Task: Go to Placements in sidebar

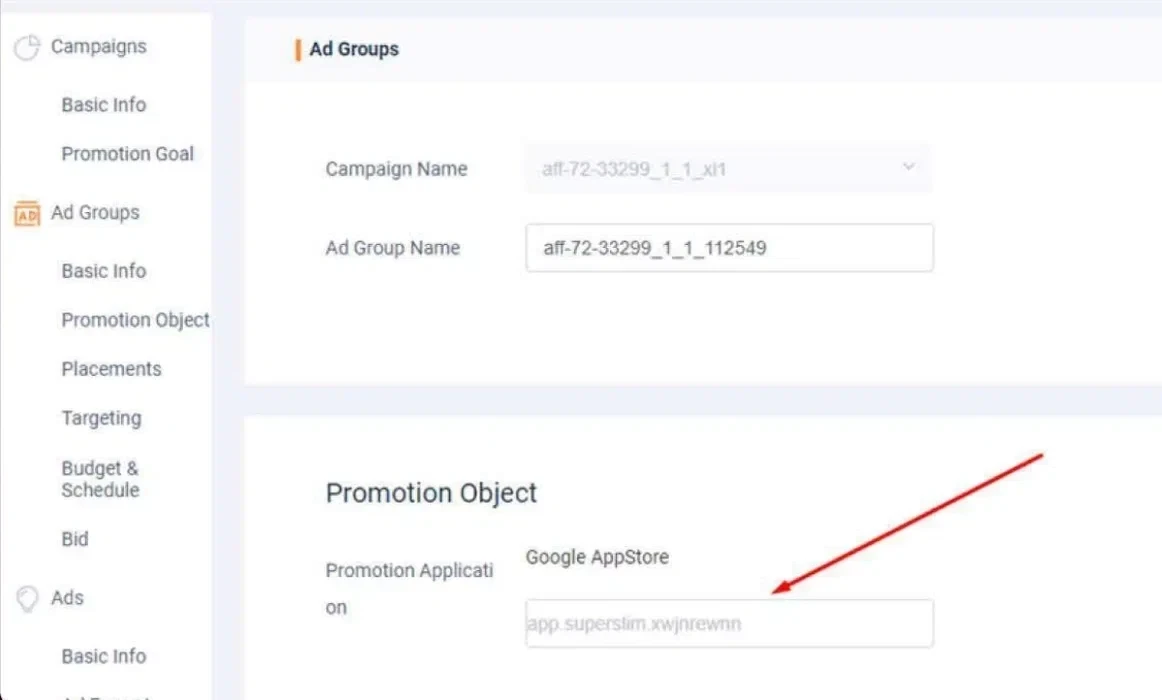Action: [111, 369]
